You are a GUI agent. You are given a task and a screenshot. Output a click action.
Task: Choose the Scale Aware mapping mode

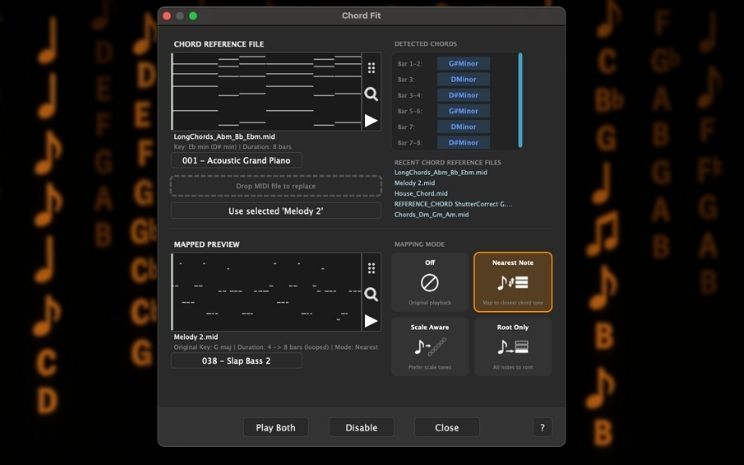(x=430, y=346)
